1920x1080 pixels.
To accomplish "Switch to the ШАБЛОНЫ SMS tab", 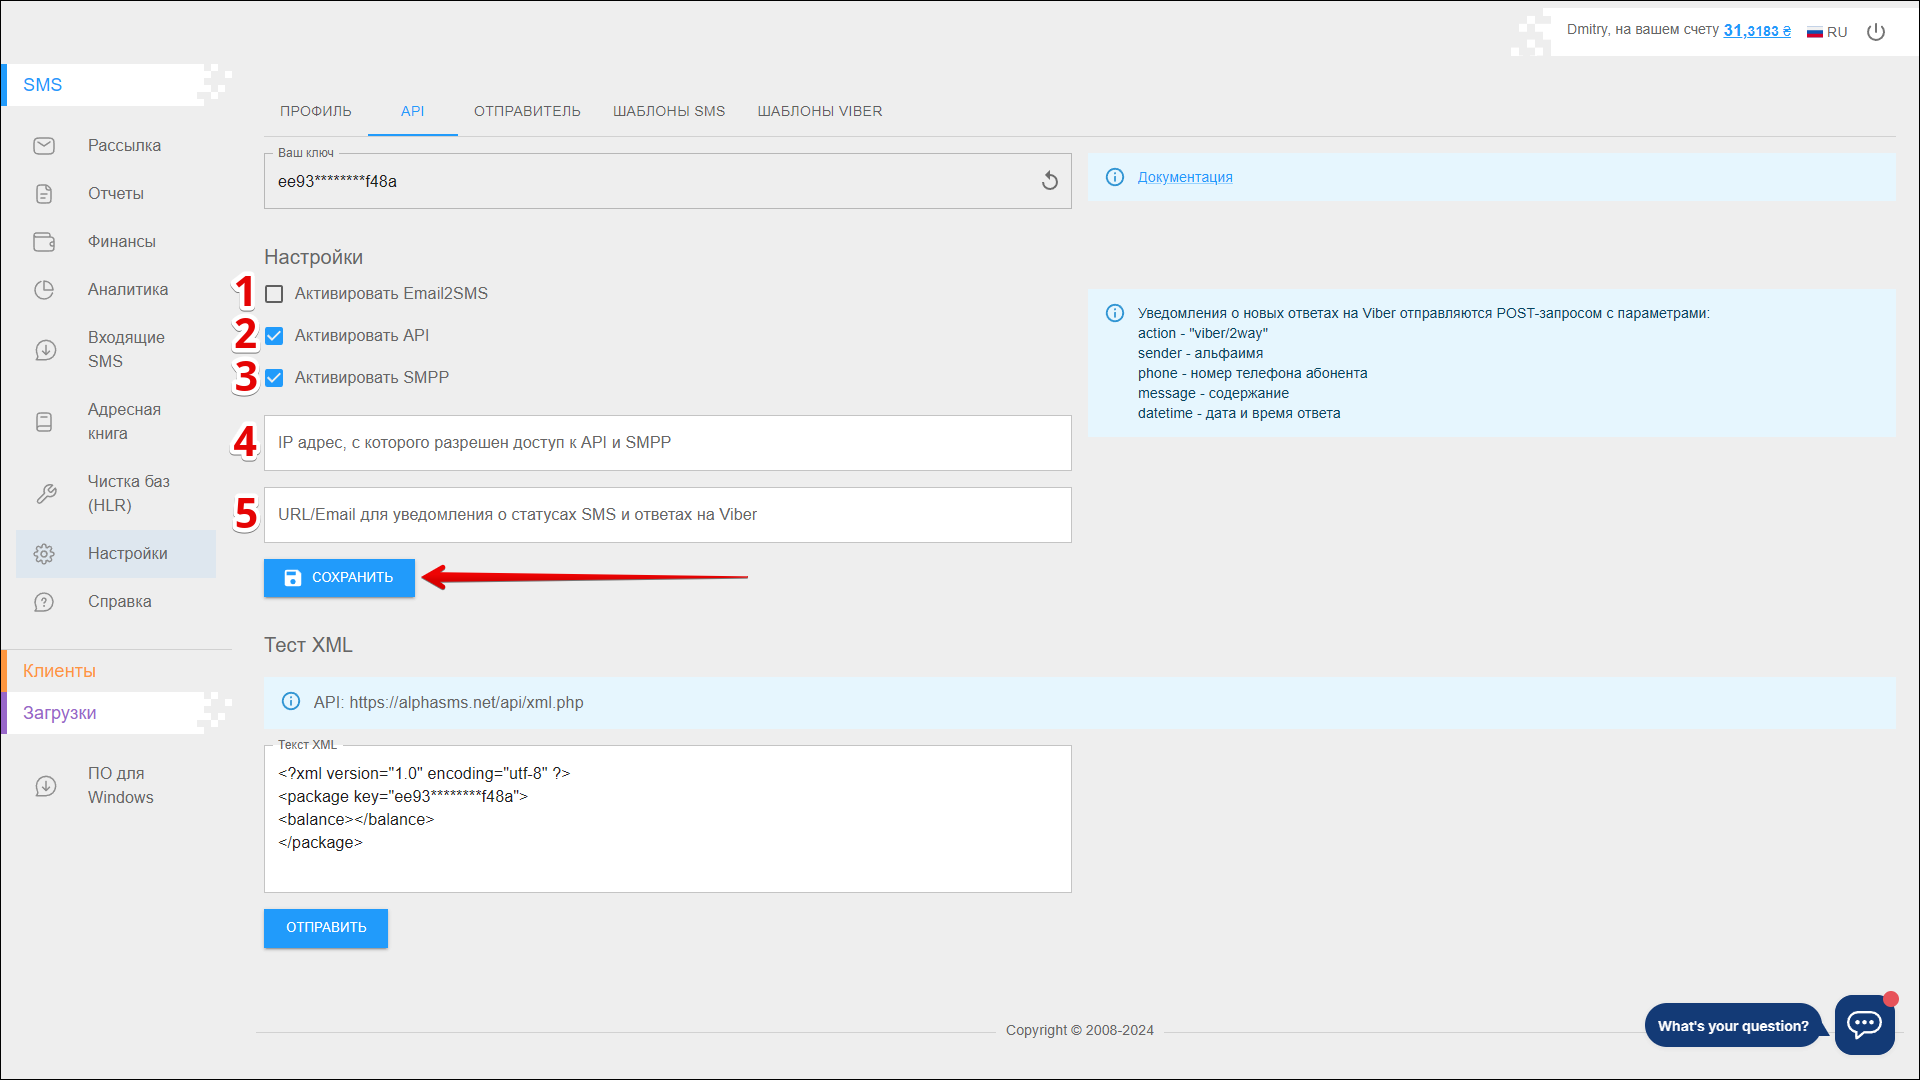I will tap(668, 111).
